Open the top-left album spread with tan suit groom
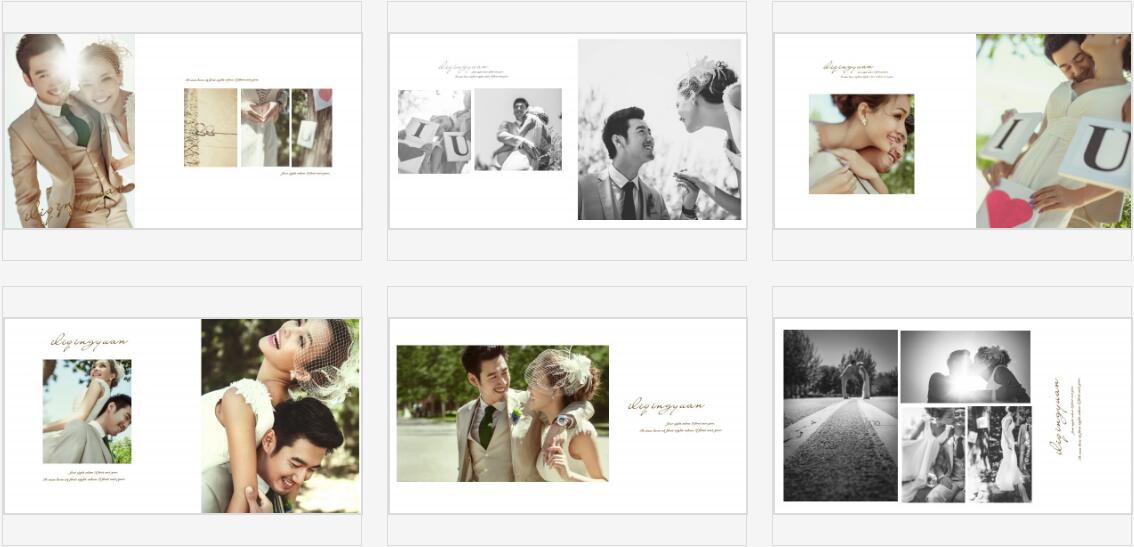This screenshot has height=547, width=1134. point(69,130)
